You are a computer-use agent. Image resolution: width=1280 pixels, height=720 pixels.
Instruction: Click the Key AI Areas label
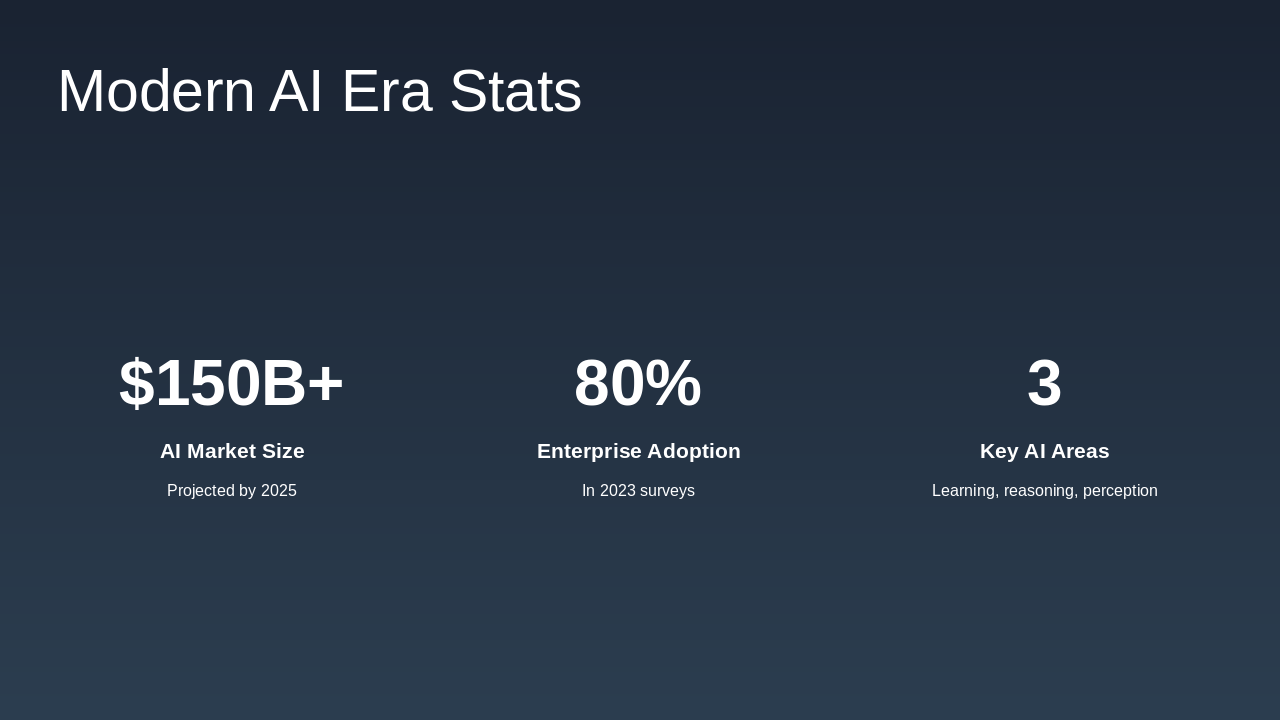(x=1044, y=451)
